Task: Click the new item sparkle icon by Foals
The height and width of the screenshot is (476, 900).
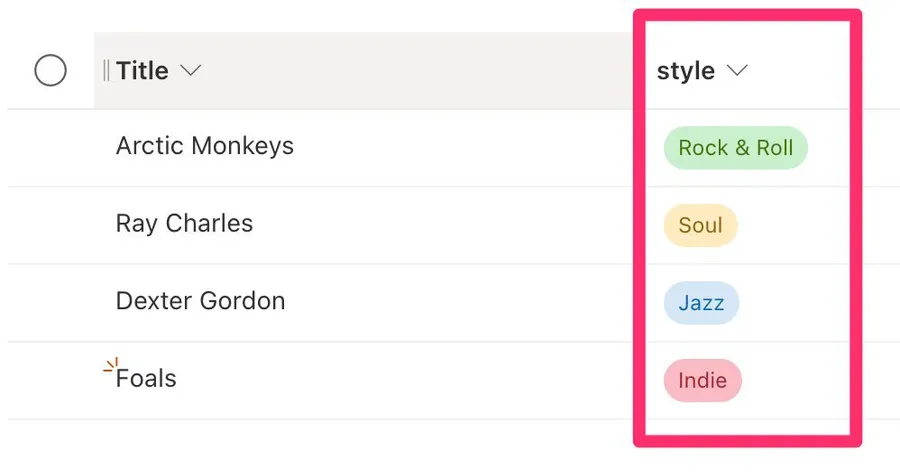Action: [x=111, y=367]
